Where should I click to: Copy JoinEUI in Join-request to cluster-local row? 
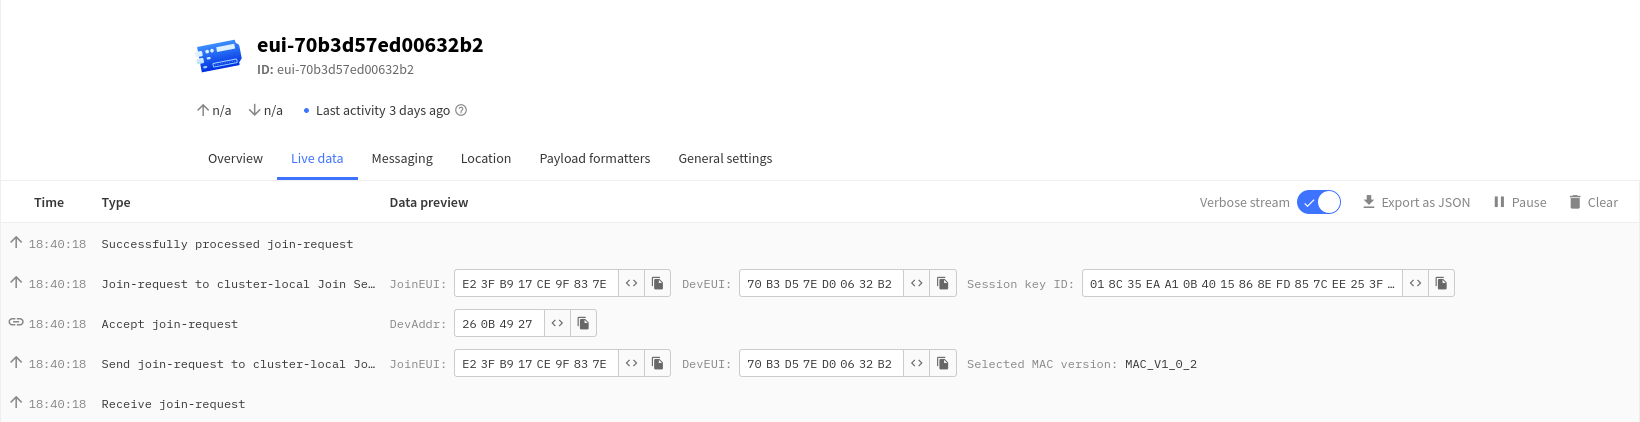tap(657, 284)
